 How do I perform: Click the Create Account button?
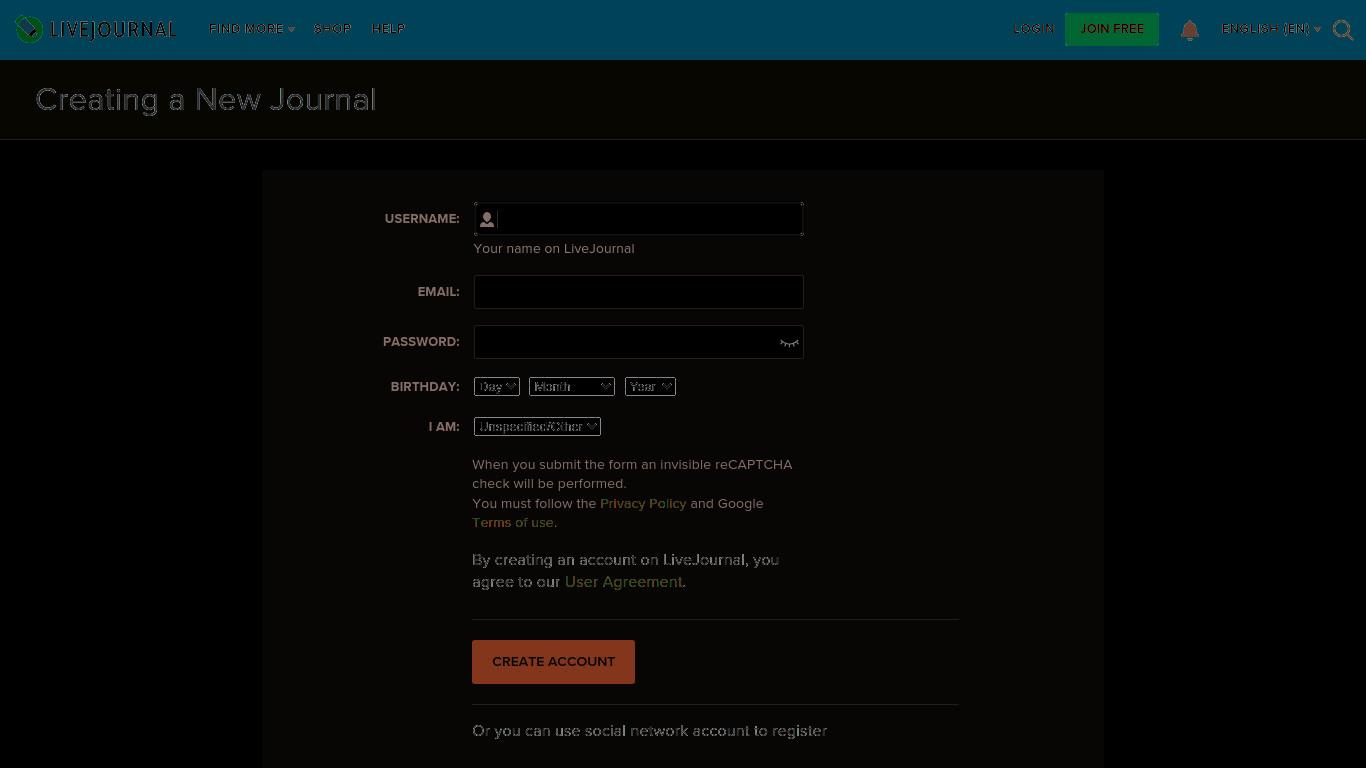[553, 662]
